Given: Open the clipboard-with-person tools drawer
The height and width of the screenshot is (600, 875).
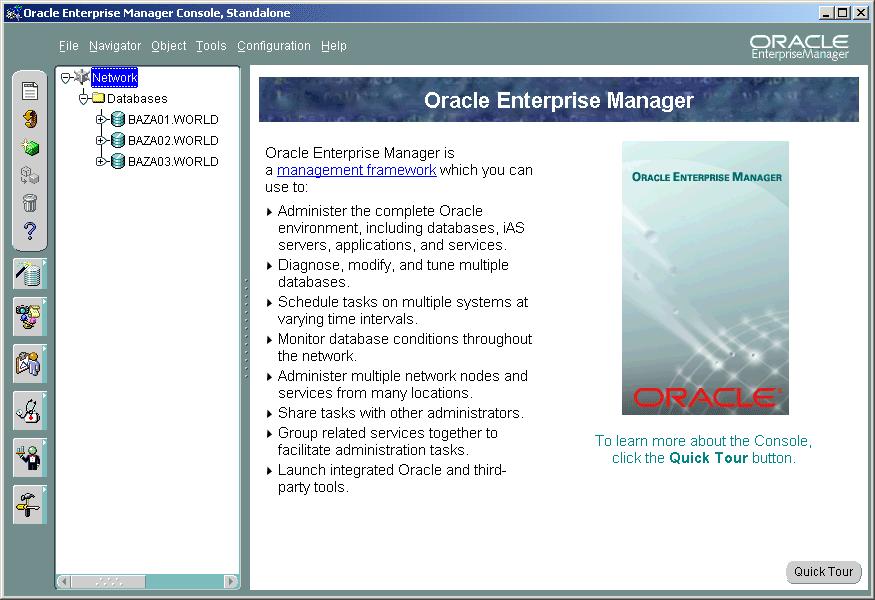Looking at the screenshot, I should pos(30,364).
